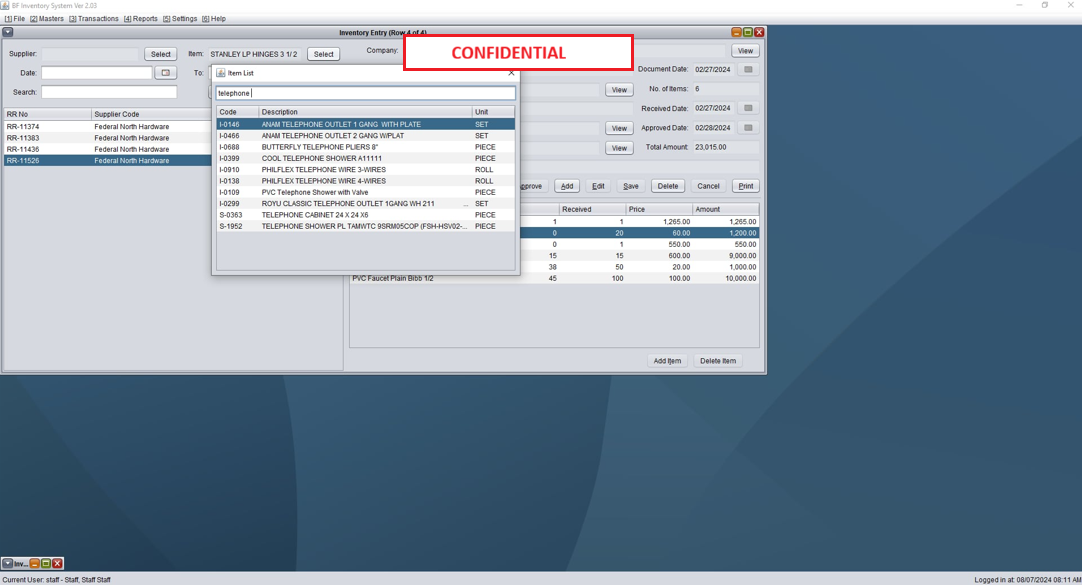Screen dimensions: 1082x585
Task: Open the Masters menu
Action: (x=47, y=19)
